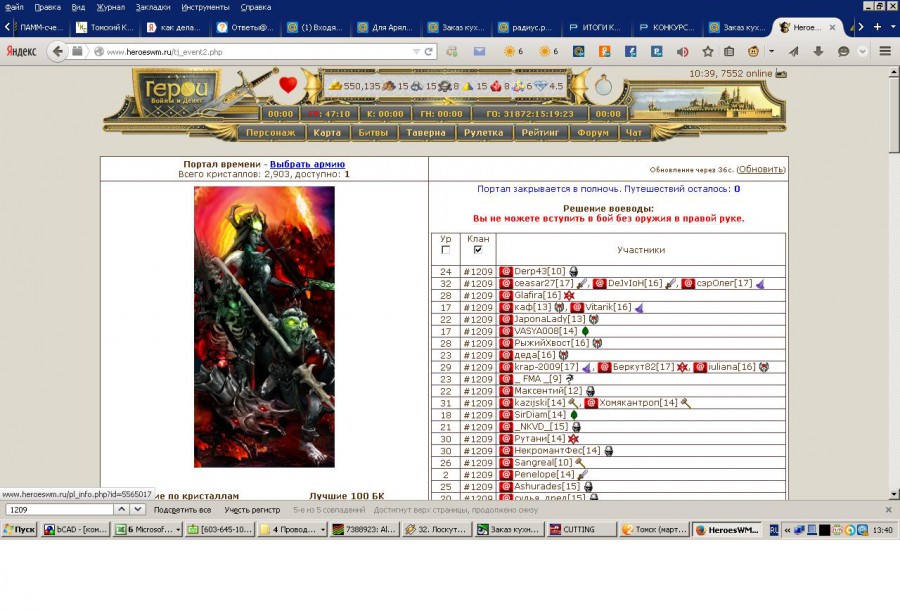Click faction icon after _NKVD_

tap(576, 427)
